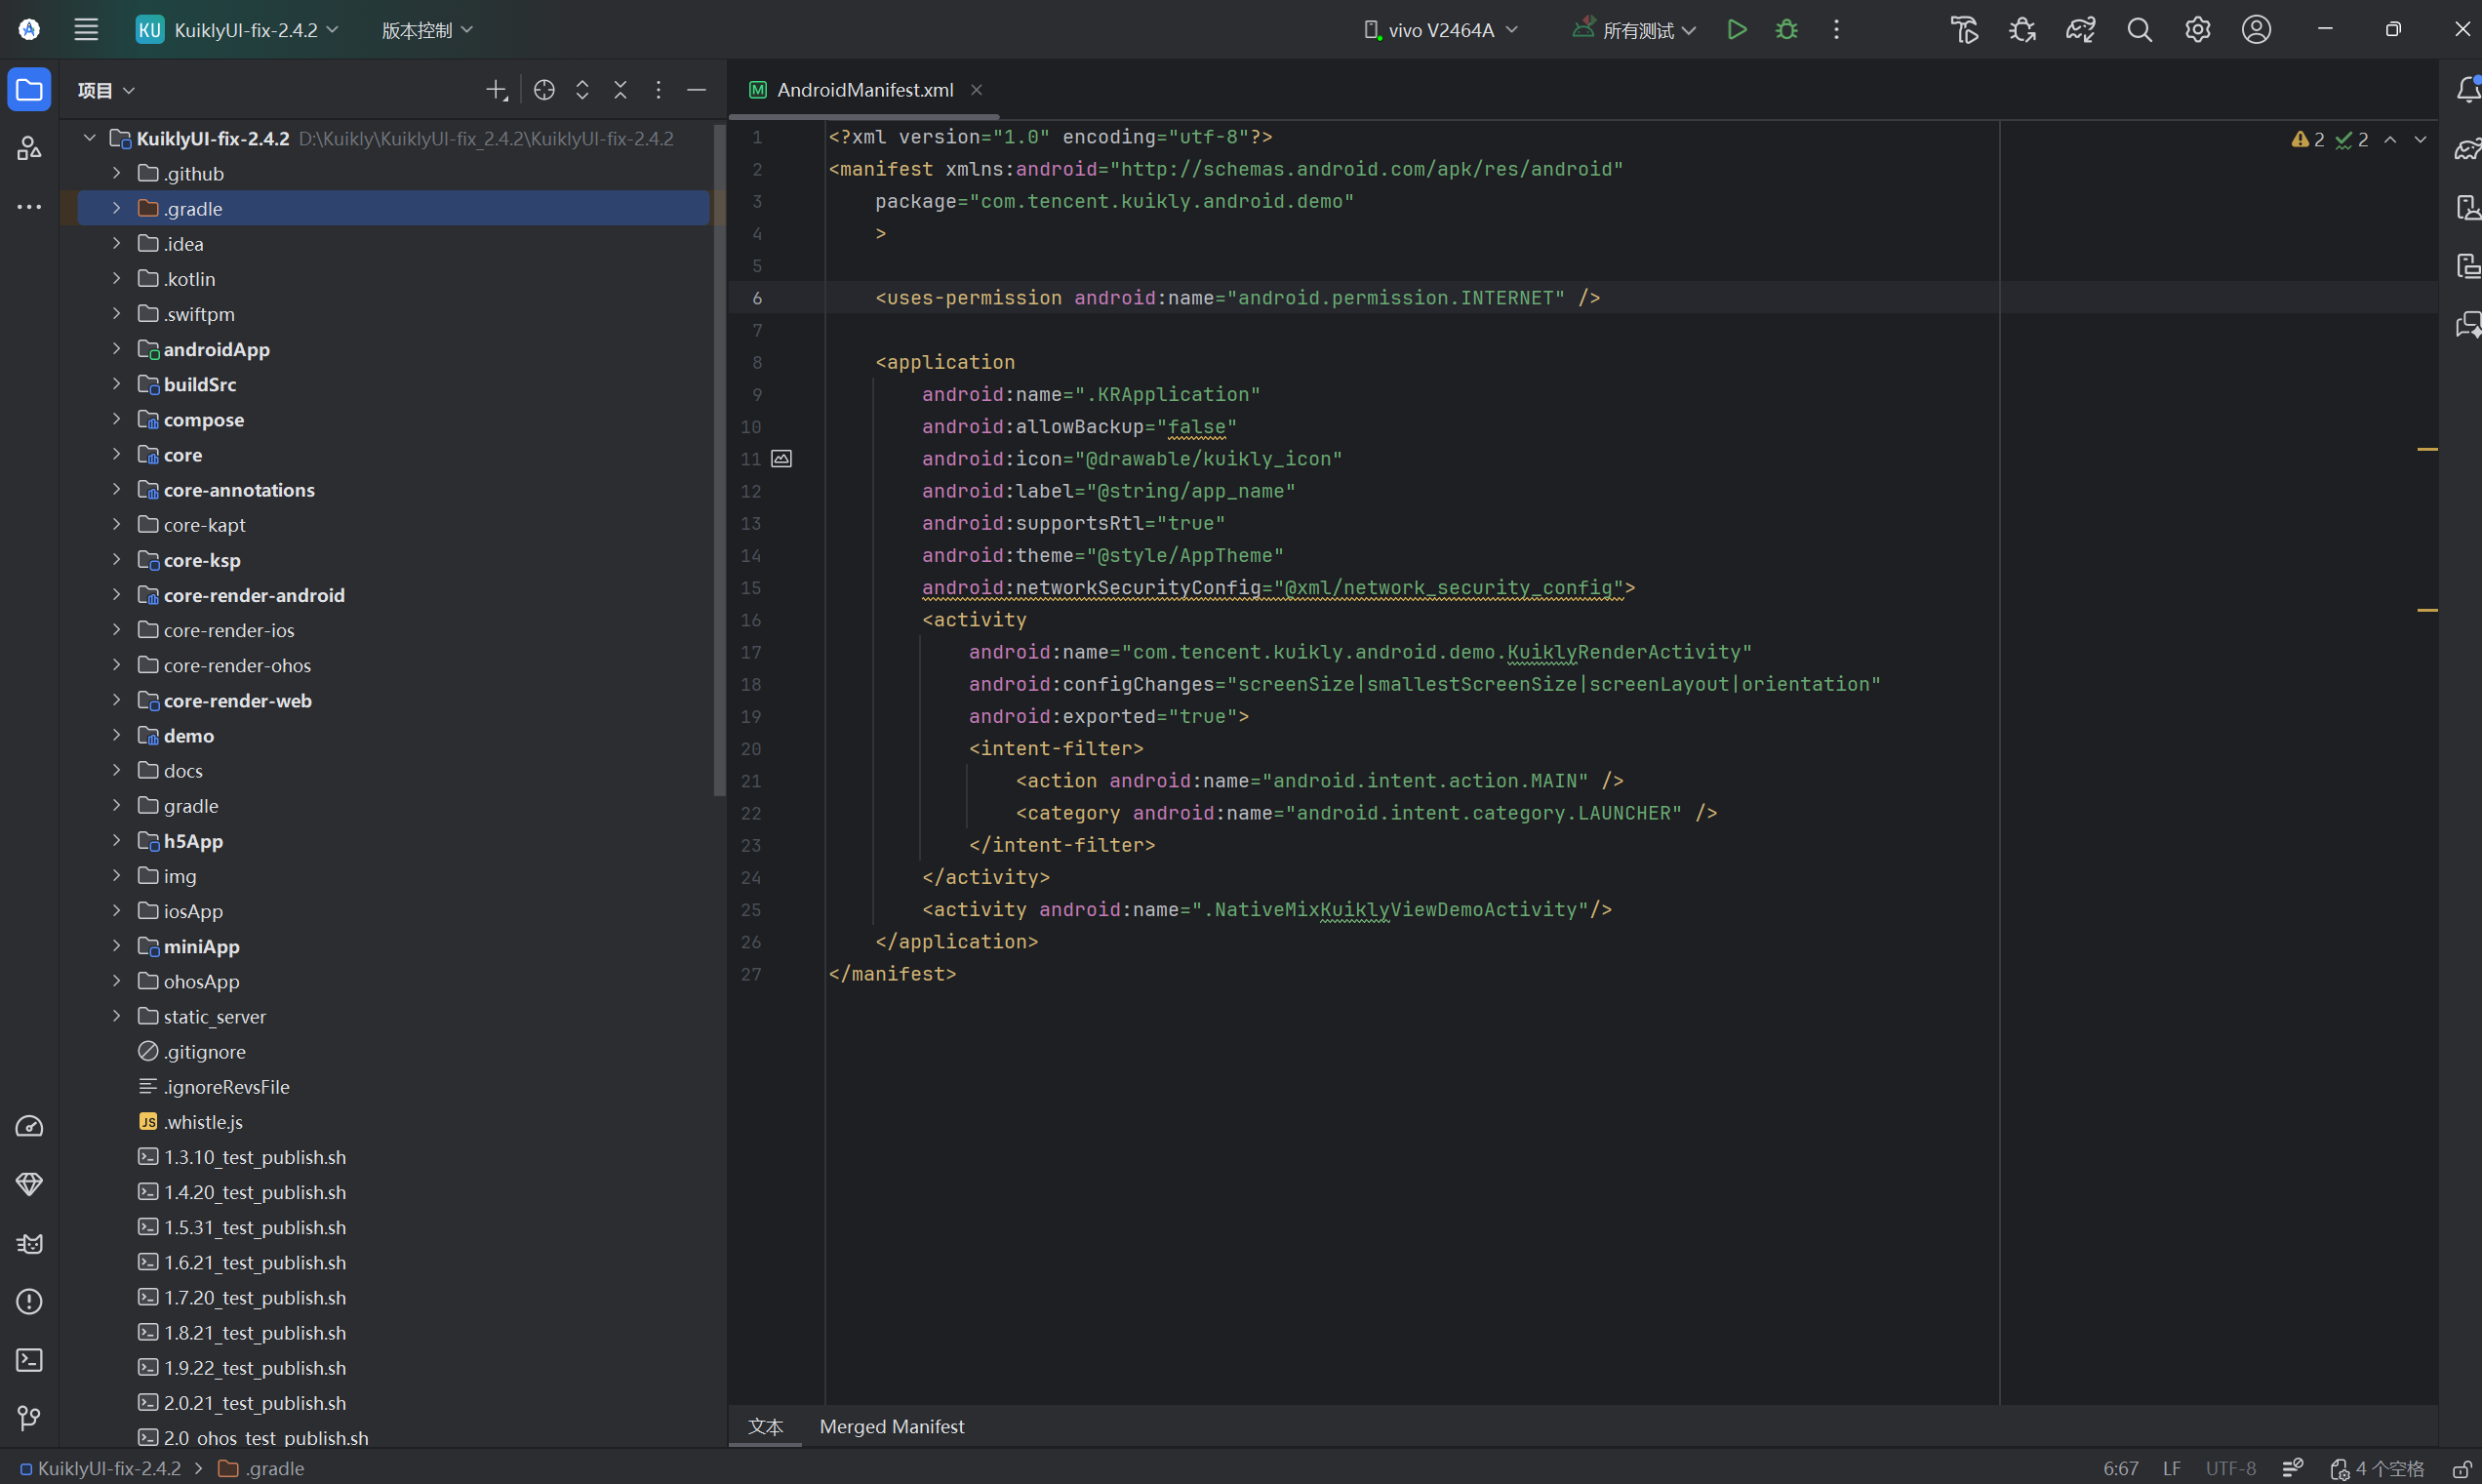
Task: Click the project tree vertical scrollbar
Action: click(x=719, y=460)
